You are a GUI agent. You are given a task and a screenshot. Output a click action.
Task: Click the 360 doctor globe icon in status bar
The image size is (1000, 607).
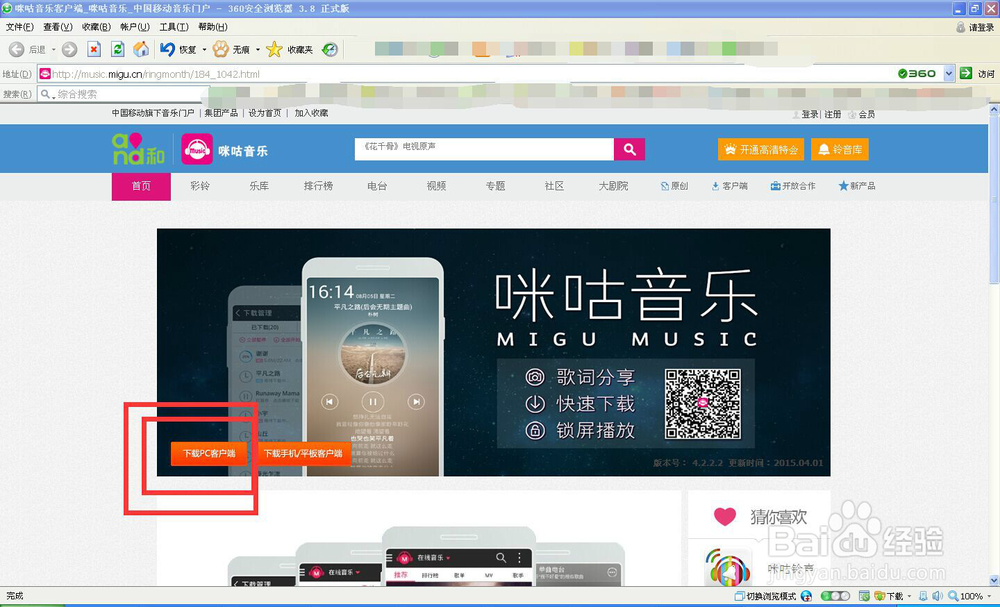pos(806,596)
